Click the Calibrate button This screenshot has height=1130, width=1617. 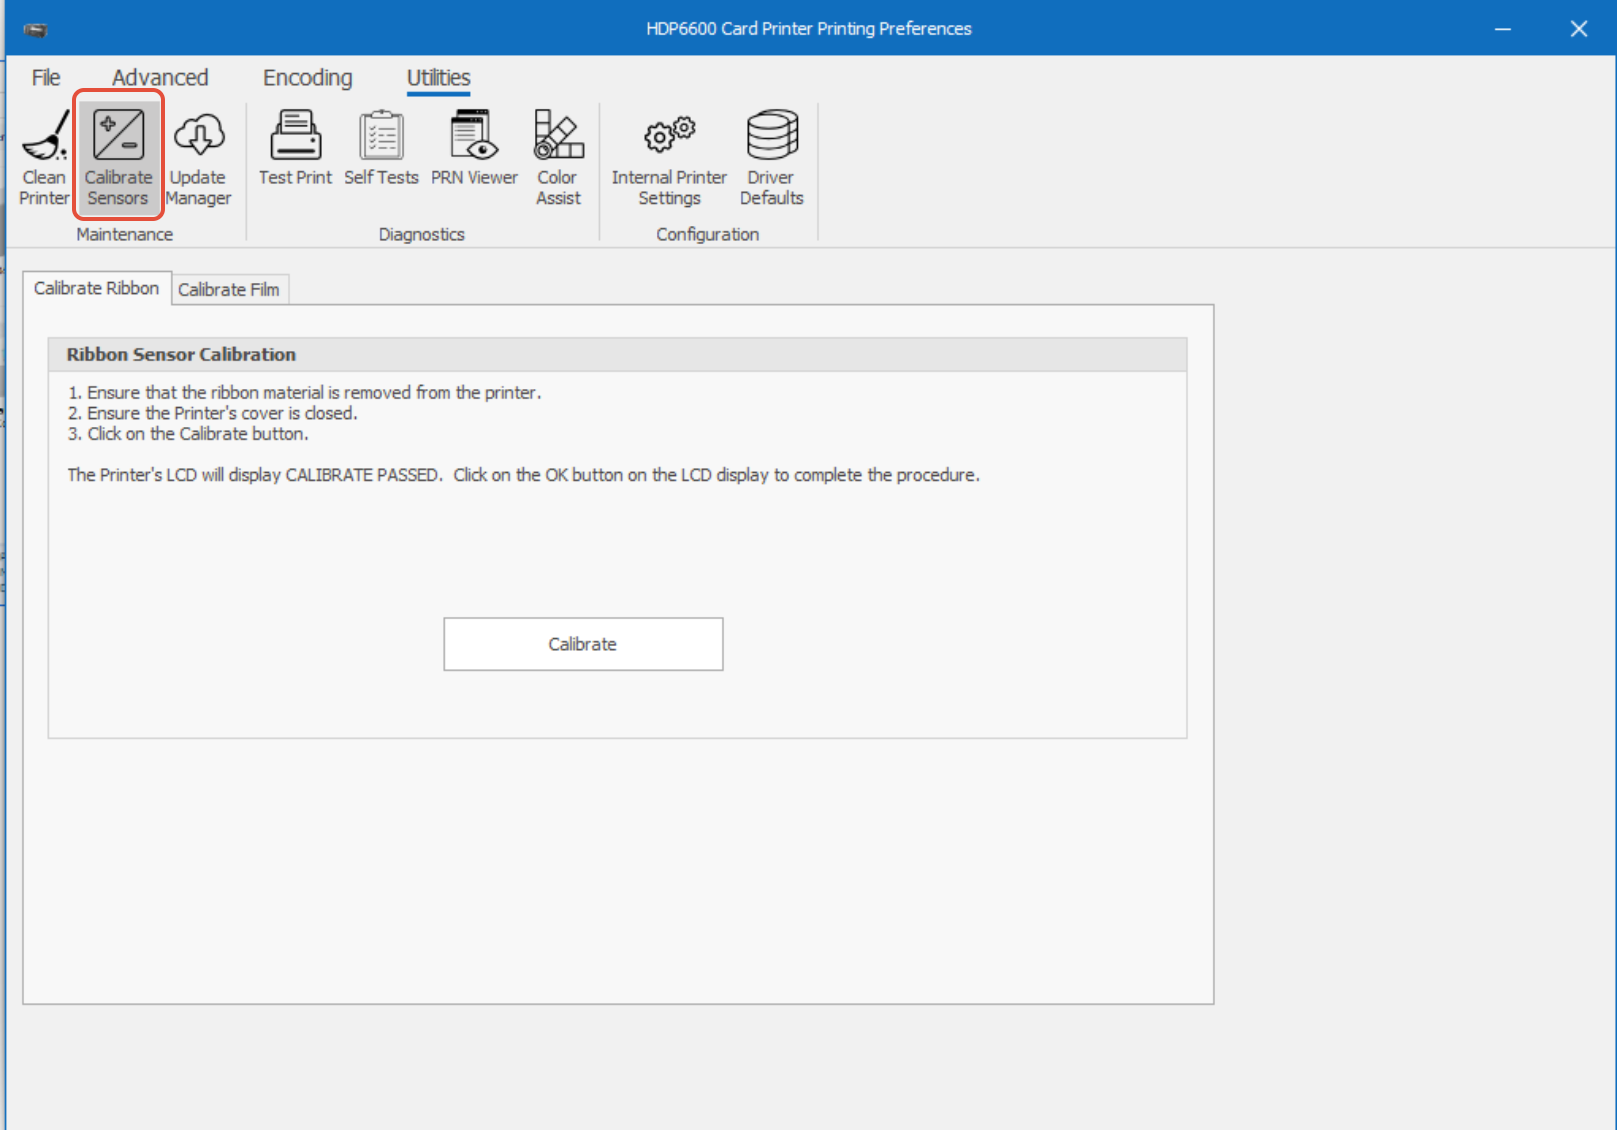pos(583,644)
